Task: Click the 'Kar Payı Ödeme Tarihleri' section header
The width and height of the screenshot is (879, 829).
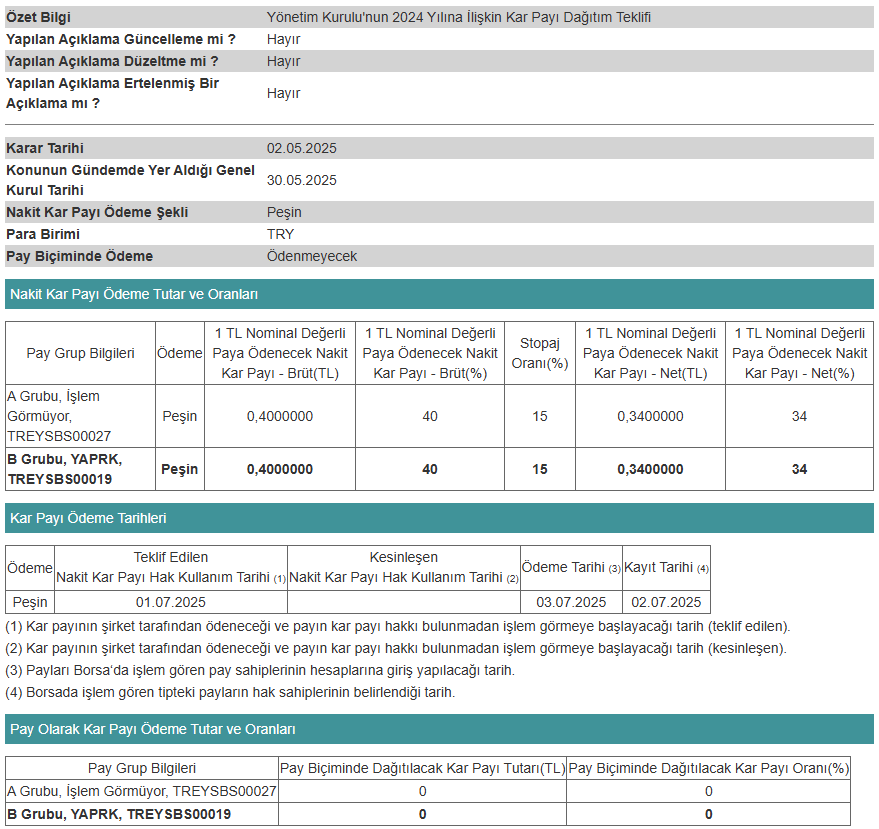Action: 440,518
